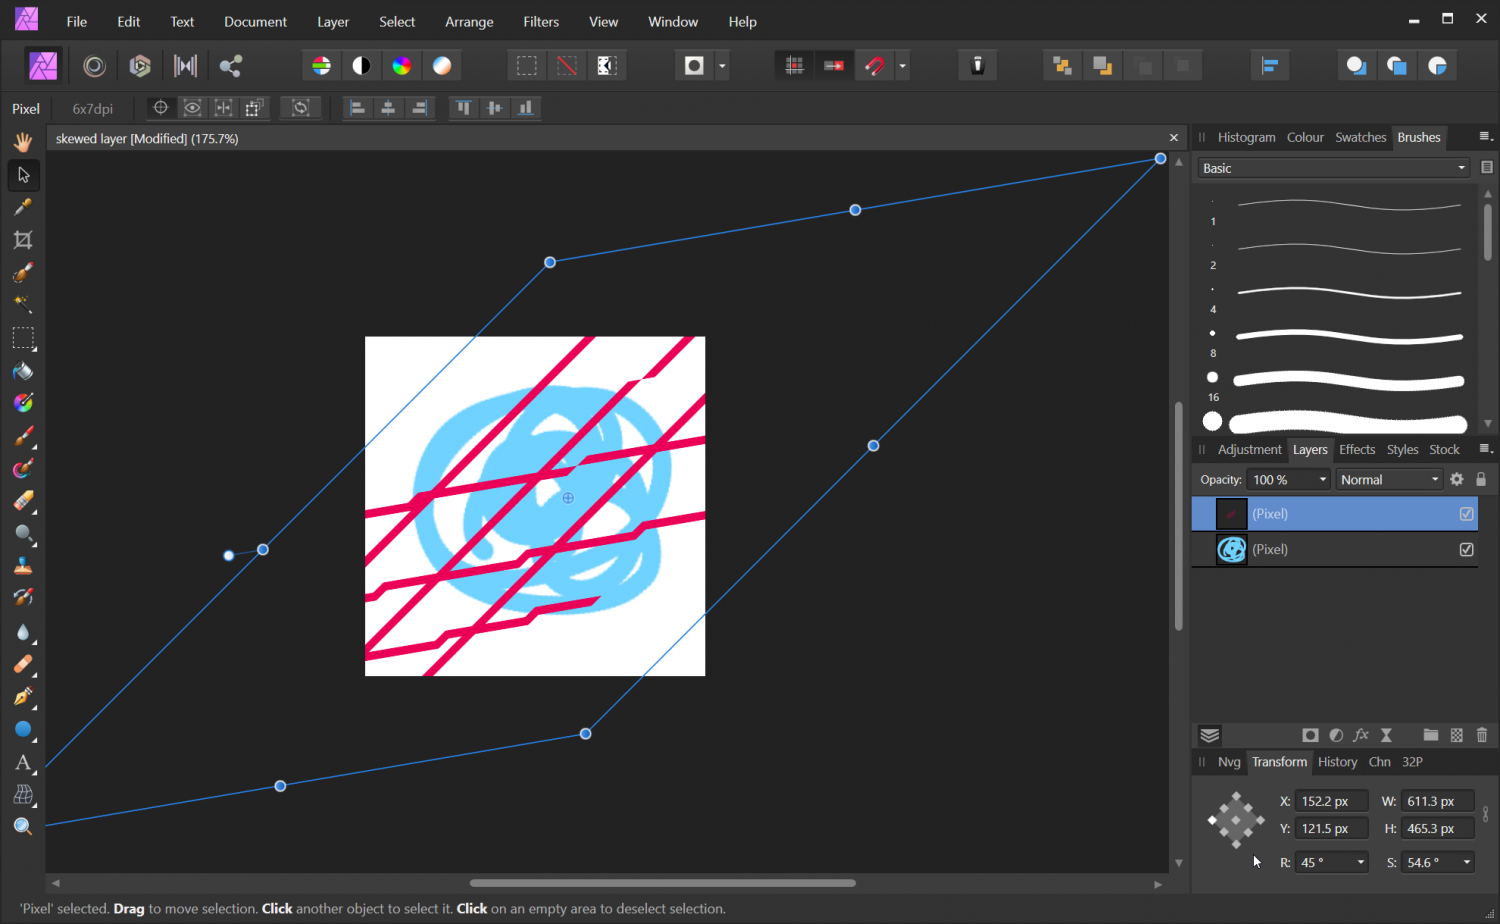
Task: Toggle Transform Objects Separately option
Action: (255, 108)
